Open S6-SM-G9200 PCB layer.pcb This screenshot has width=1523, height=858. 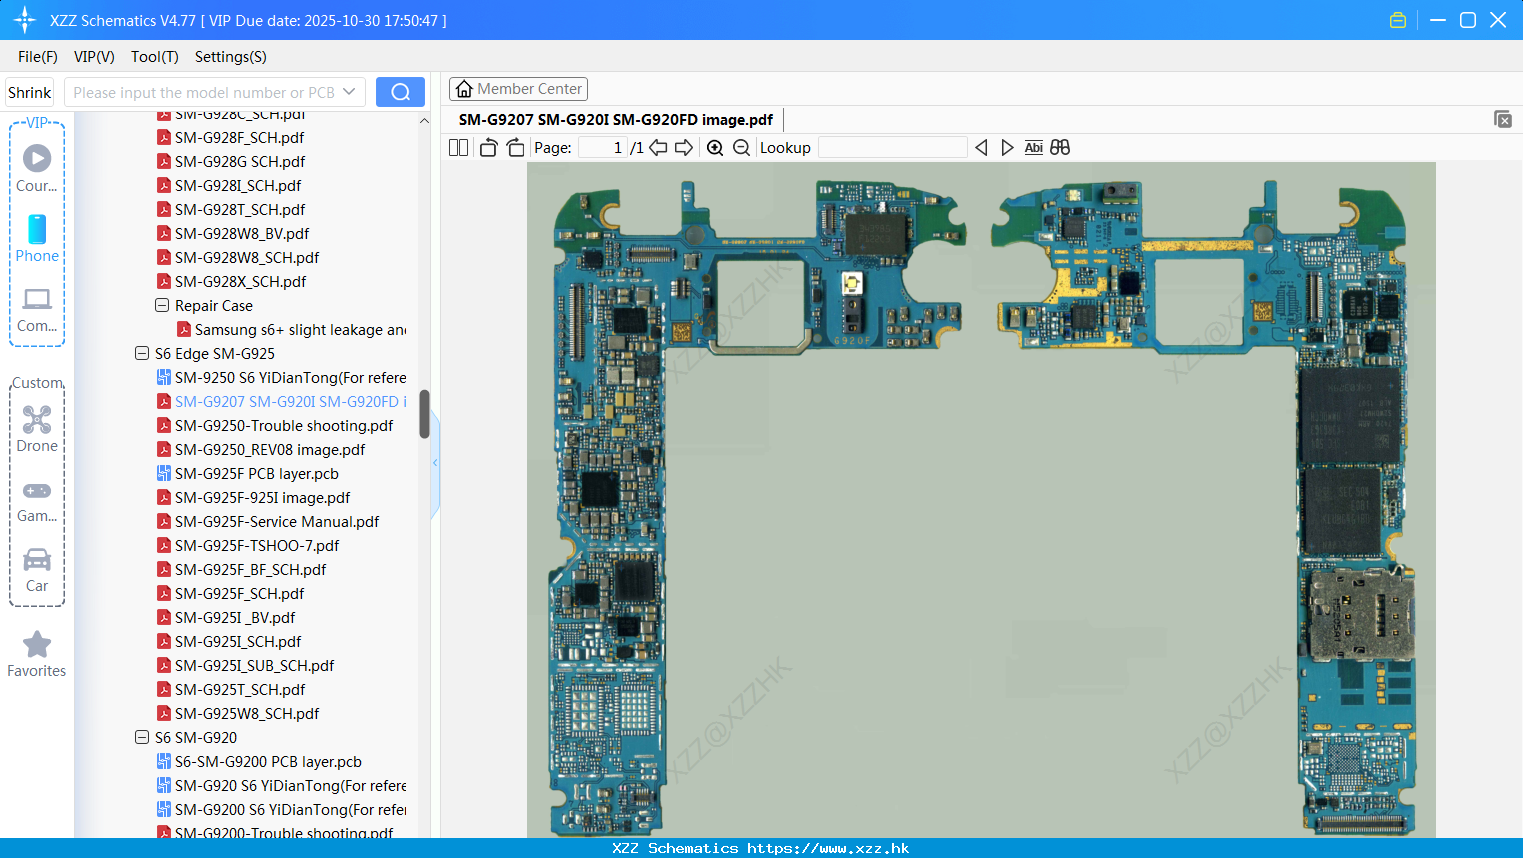(268, 761)
